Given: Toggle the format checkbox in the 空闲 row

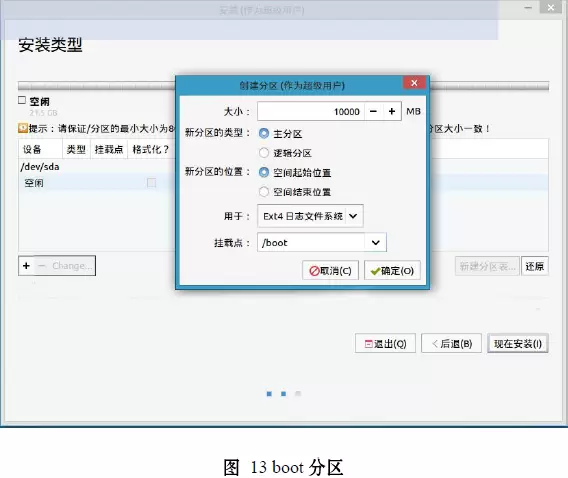Looking at the screenshot, I should pos(151,183).
